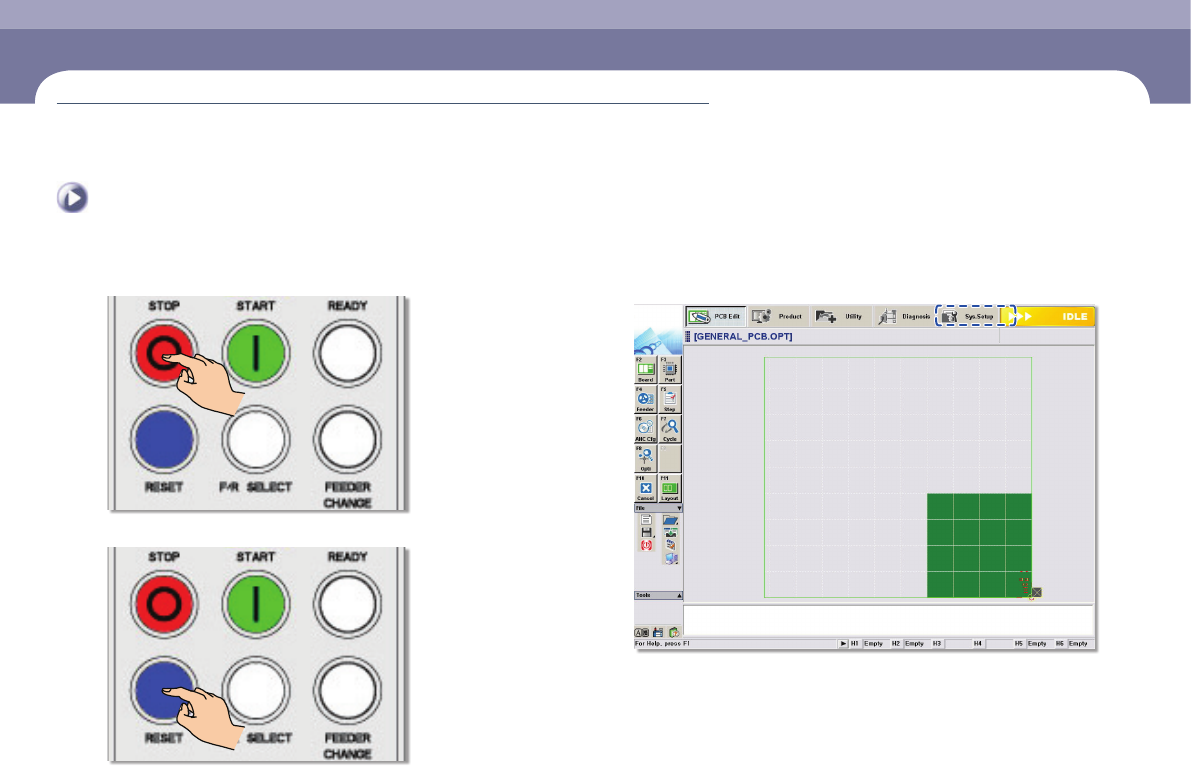Open the F11 Layout tool

[x=670, y=488]
